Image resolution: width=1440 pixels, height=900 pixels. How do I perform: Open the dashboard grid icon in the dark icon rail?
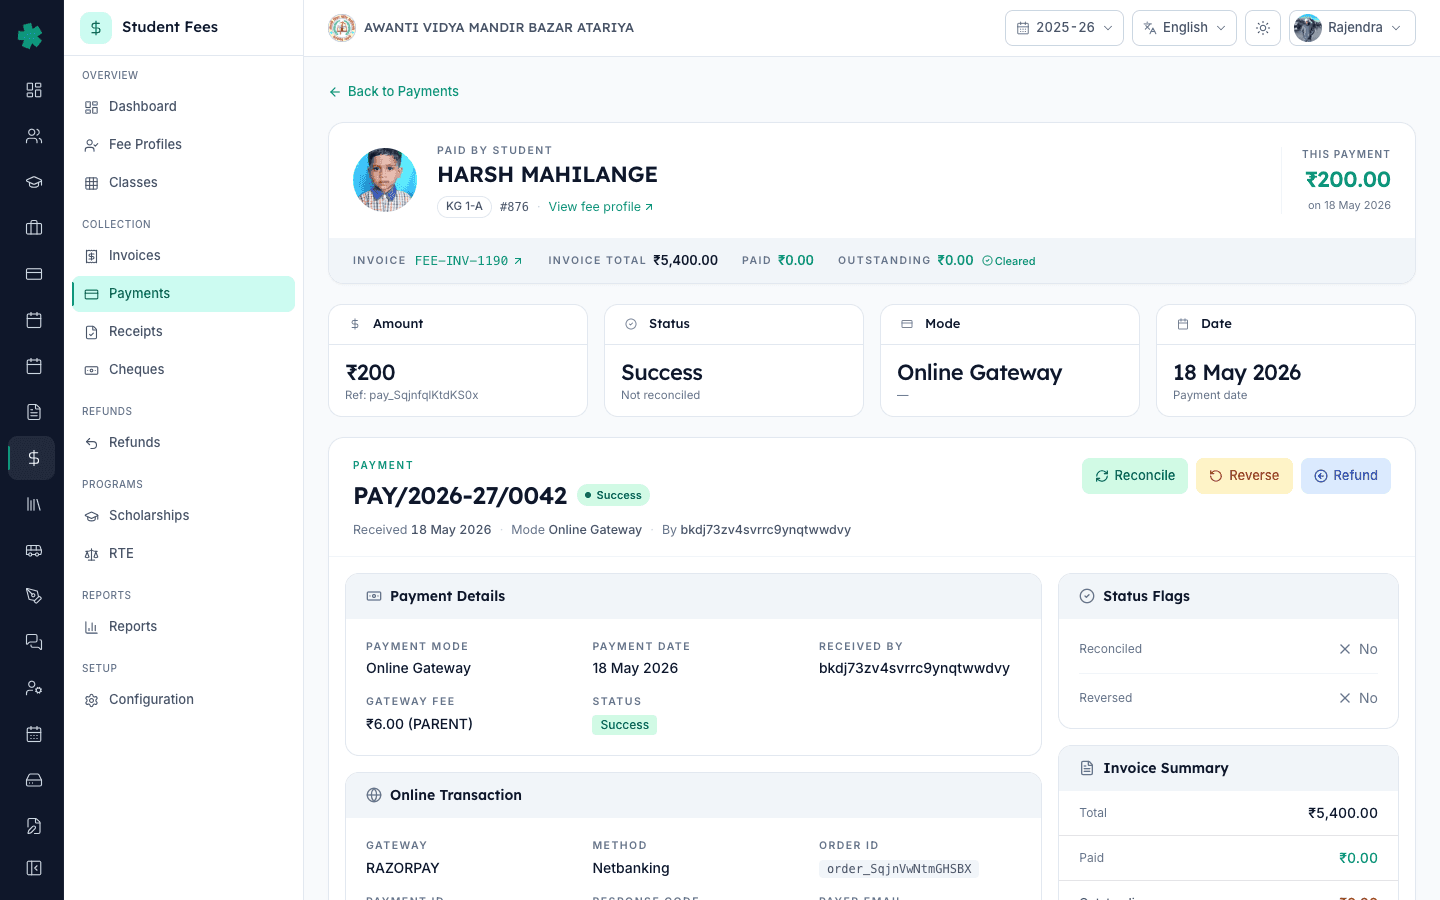(x=34, y=90)
